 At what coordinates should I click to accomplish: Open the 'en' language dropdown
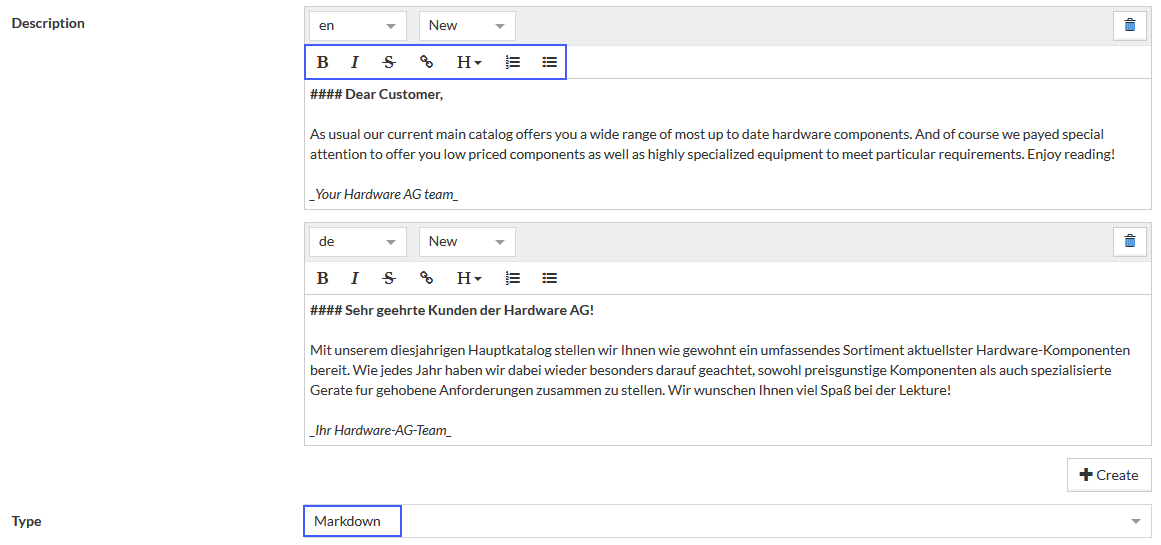[x=358, y=25]
